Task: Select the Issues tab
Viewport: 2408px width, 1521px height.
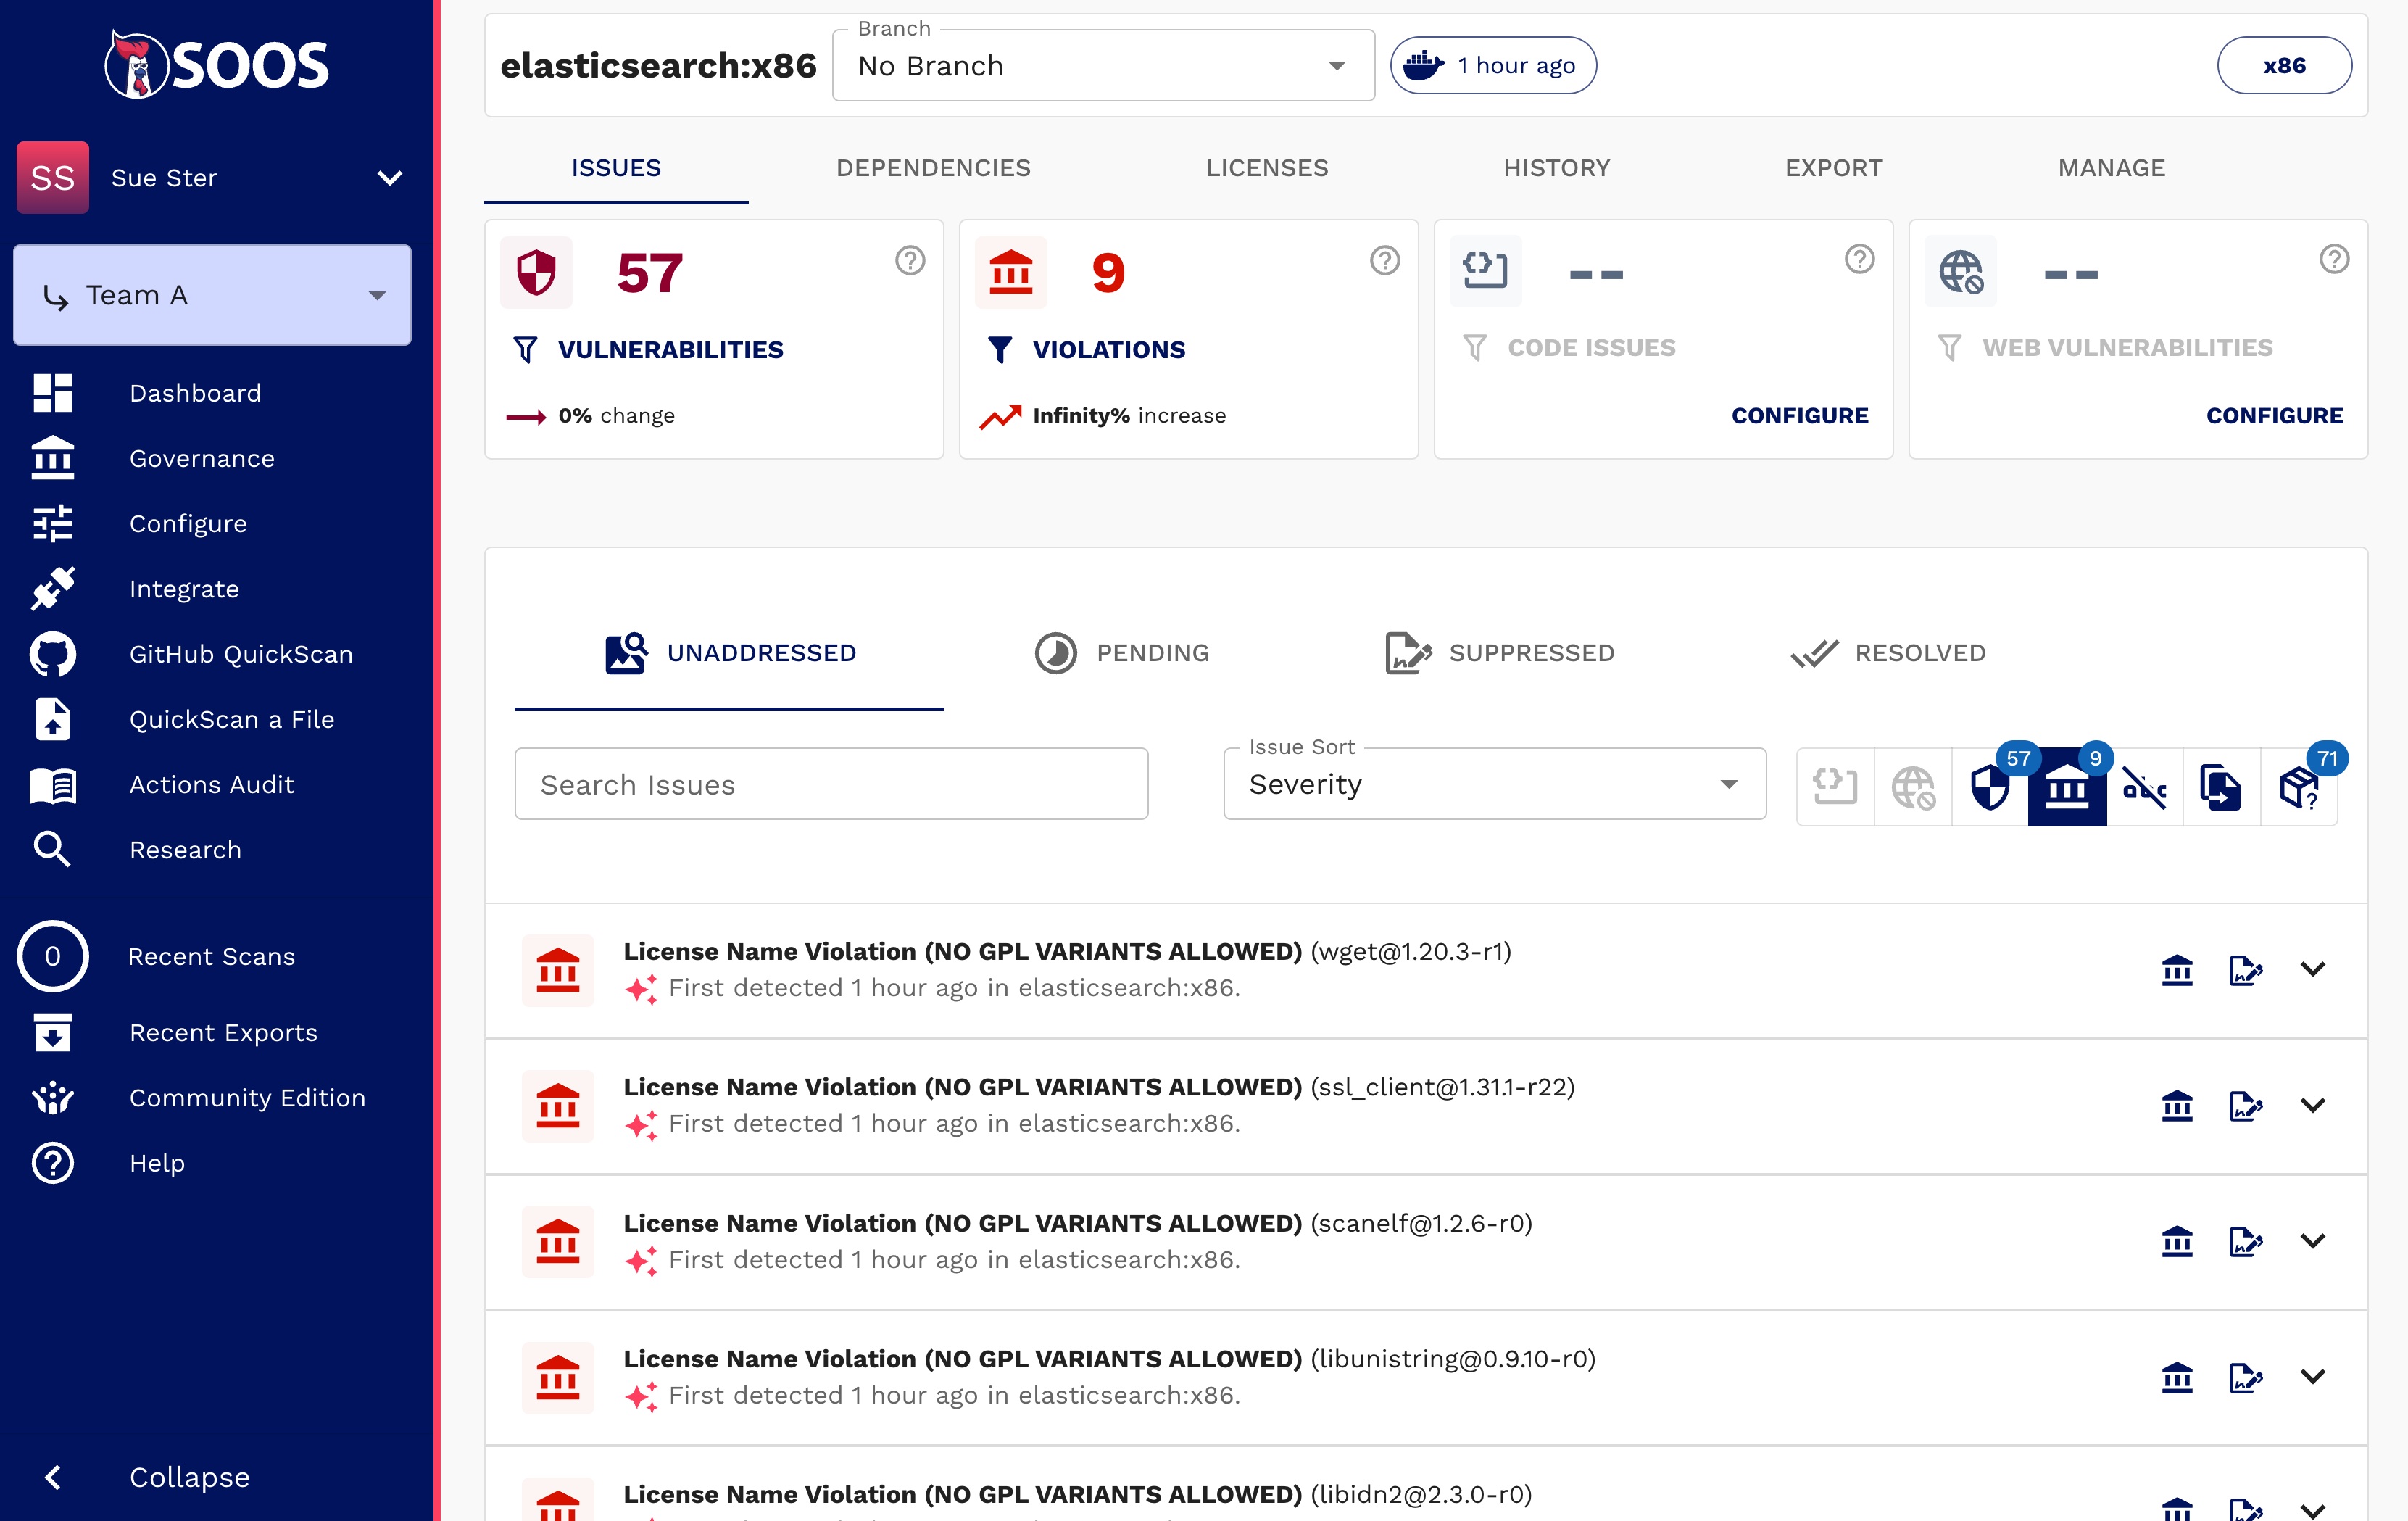Action: point(616,168)
